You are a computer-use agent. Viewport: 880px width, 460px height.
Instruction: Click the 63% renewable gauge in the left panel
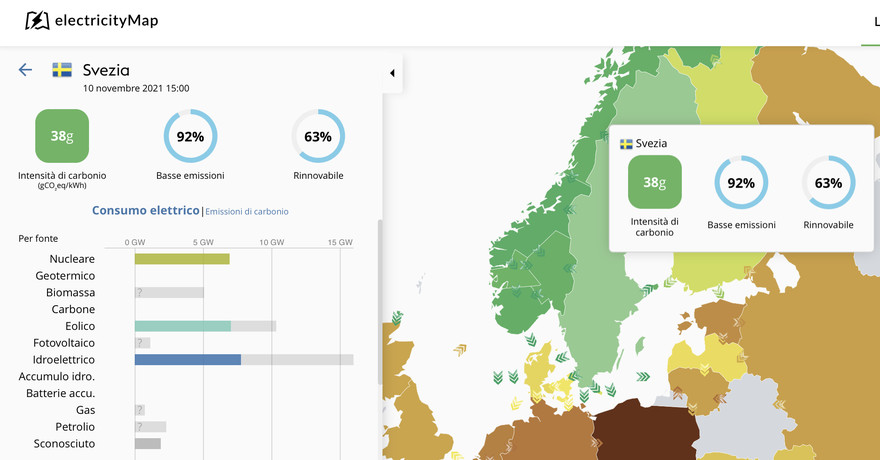point(318,136)
